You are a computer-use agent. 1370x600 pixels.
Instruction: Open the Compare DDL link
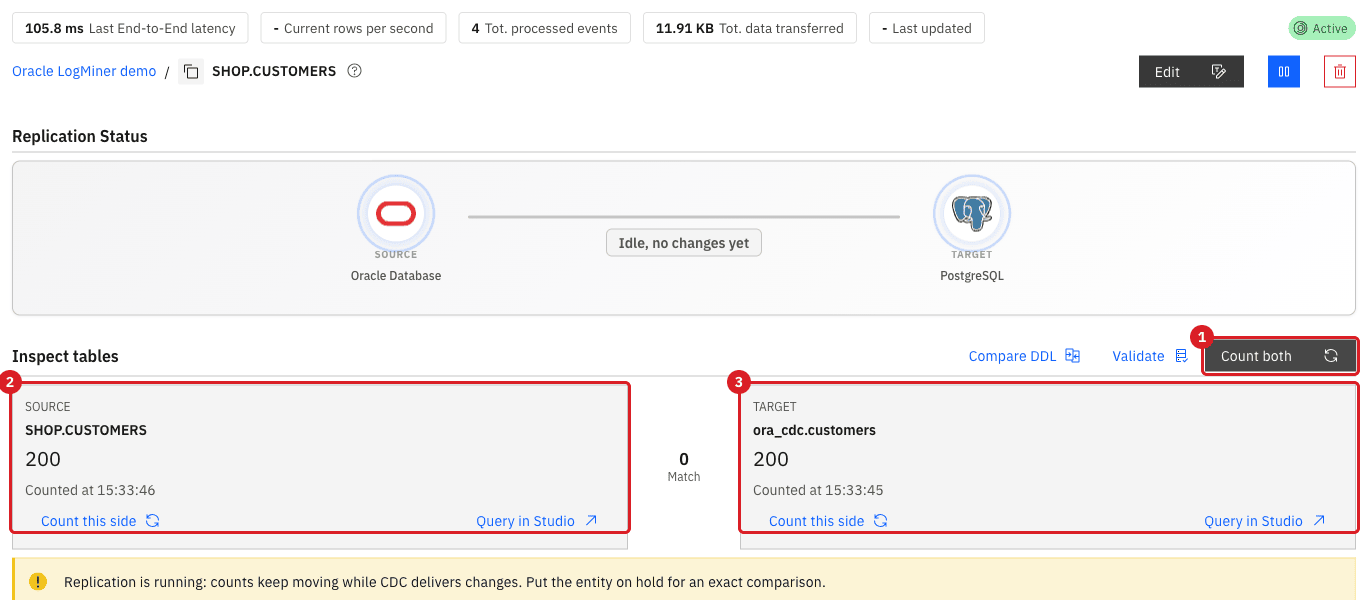point(1024,356)
